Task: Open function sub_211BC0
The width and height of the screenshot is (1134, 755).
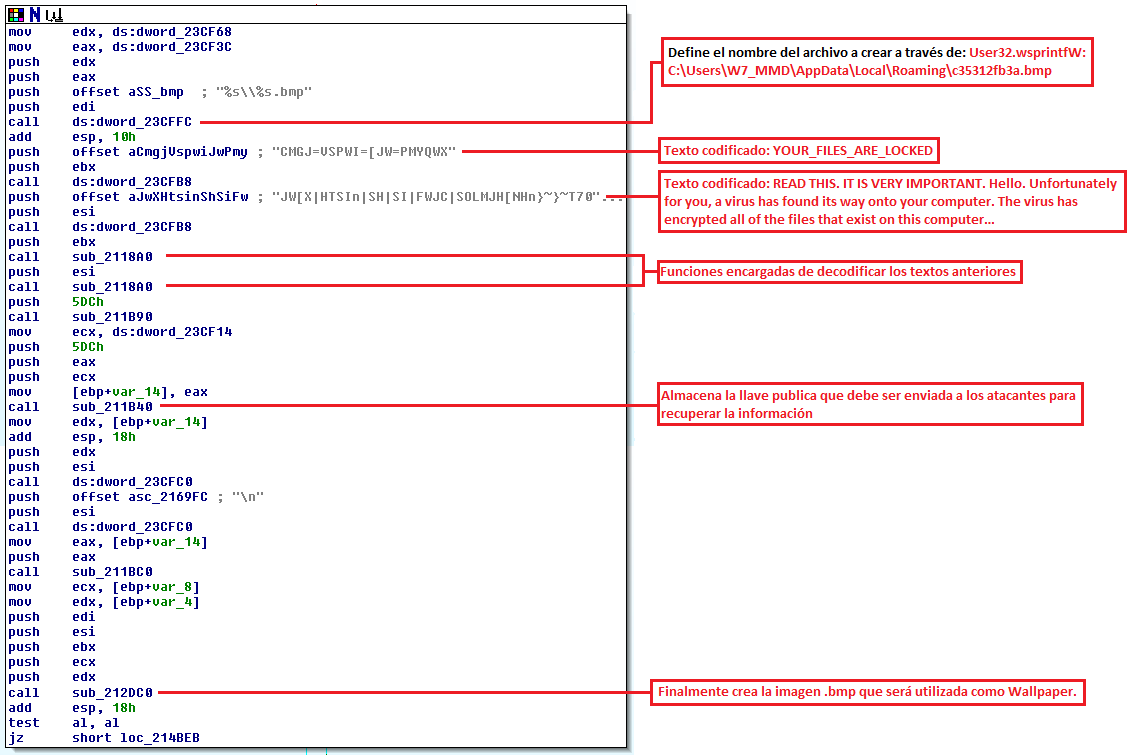Action: [x=112, y=572]
